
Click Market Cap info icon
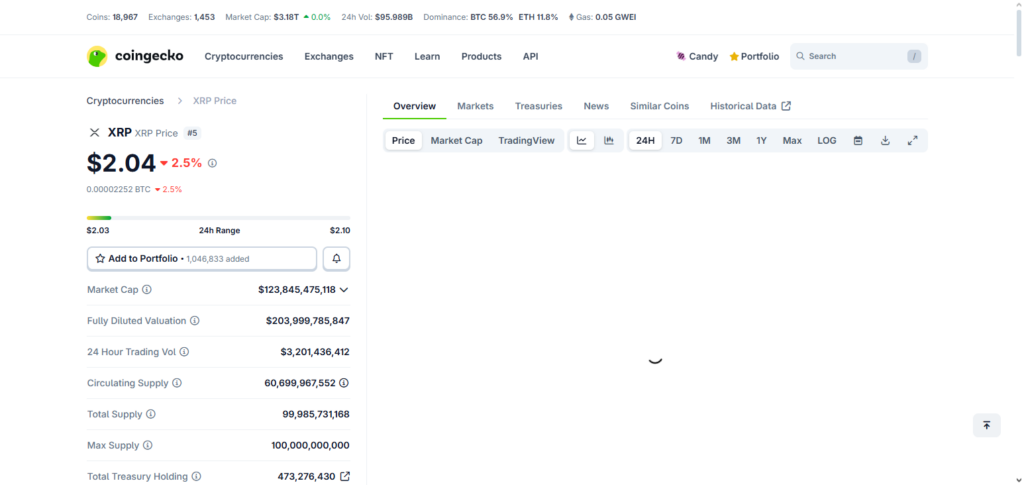click(147, 290)
